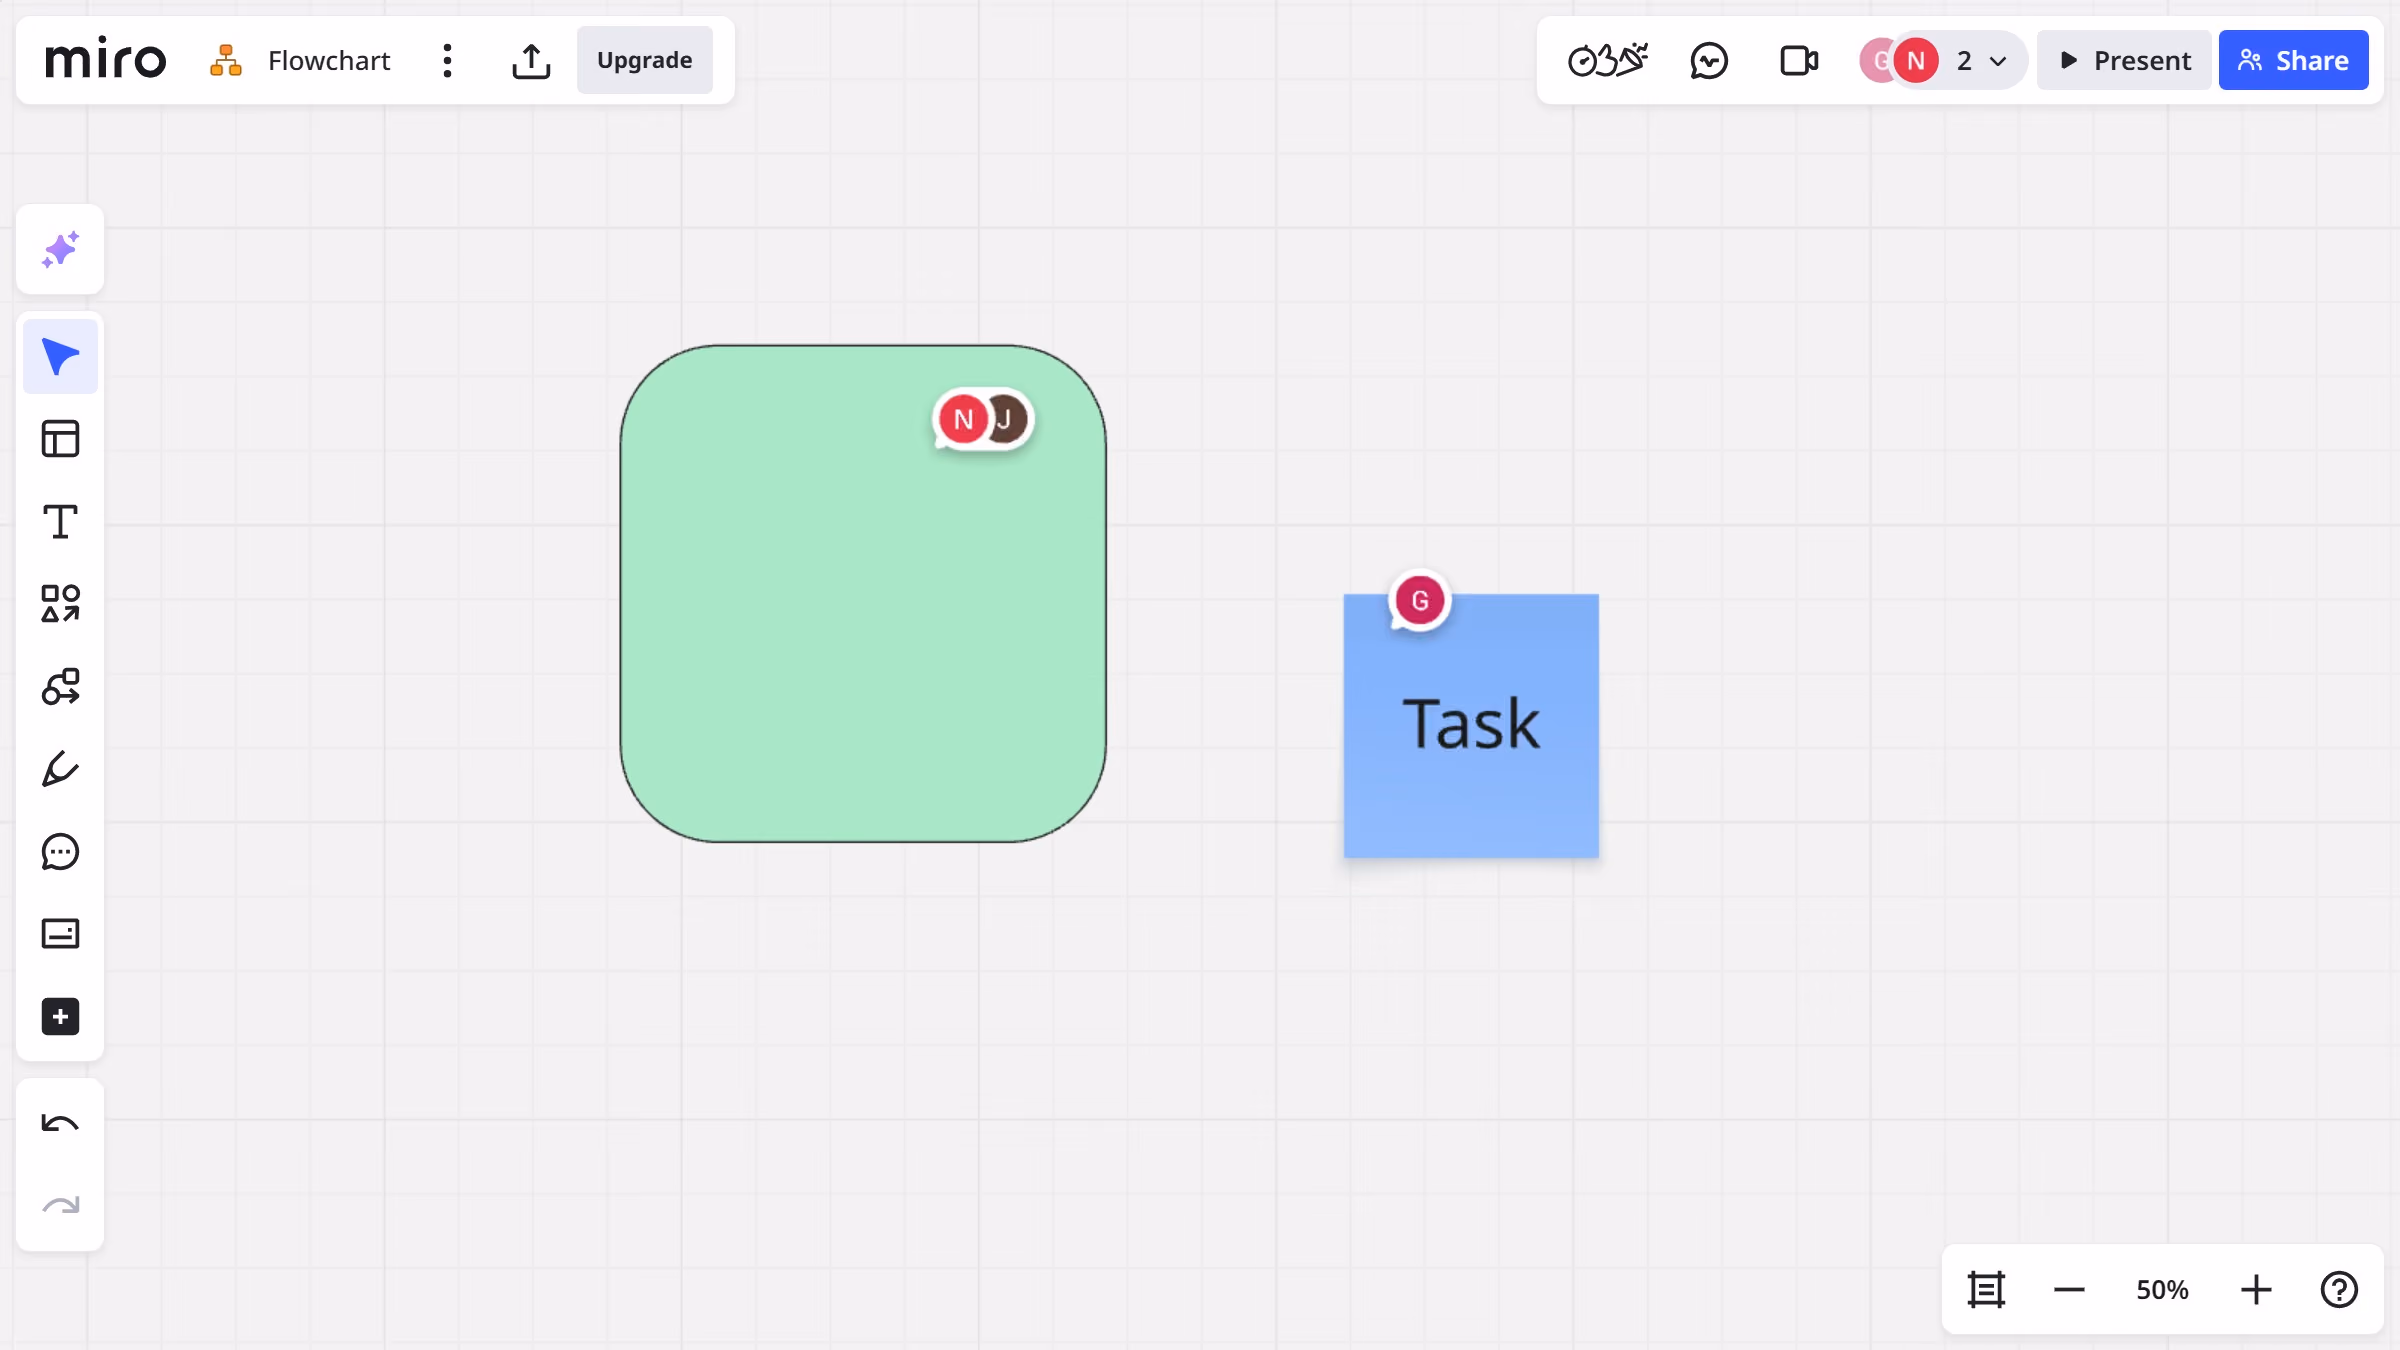The height and width of the screenshot is (1350, 2400).
Task: Open the Flowchart board title
Action: point(328,60)
